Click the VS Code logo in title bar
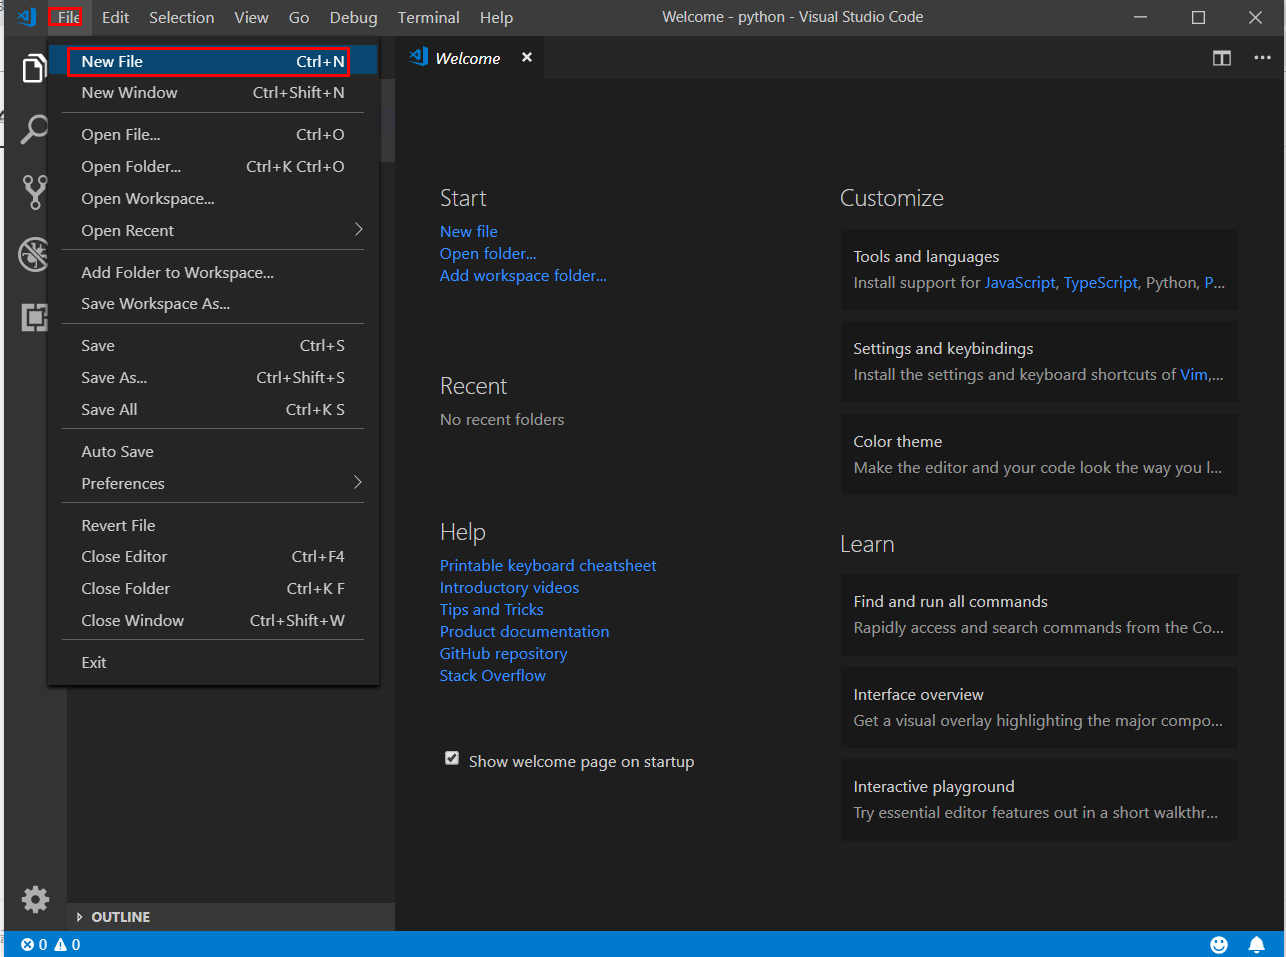Image resolution: width=1286 pixels, height=957 pixels. tap(27, 17)
